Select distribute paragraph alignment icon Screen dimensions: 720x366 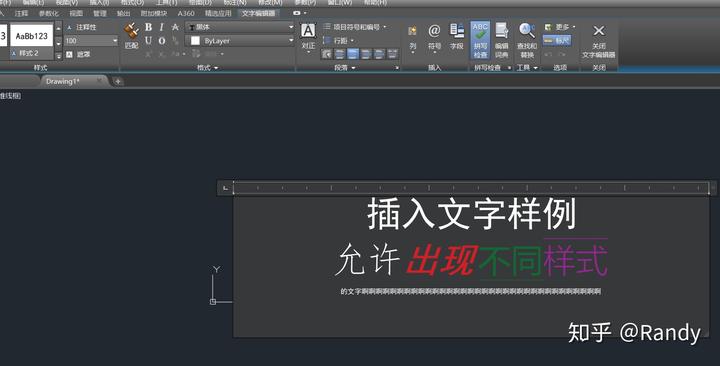tap(393, 54)
